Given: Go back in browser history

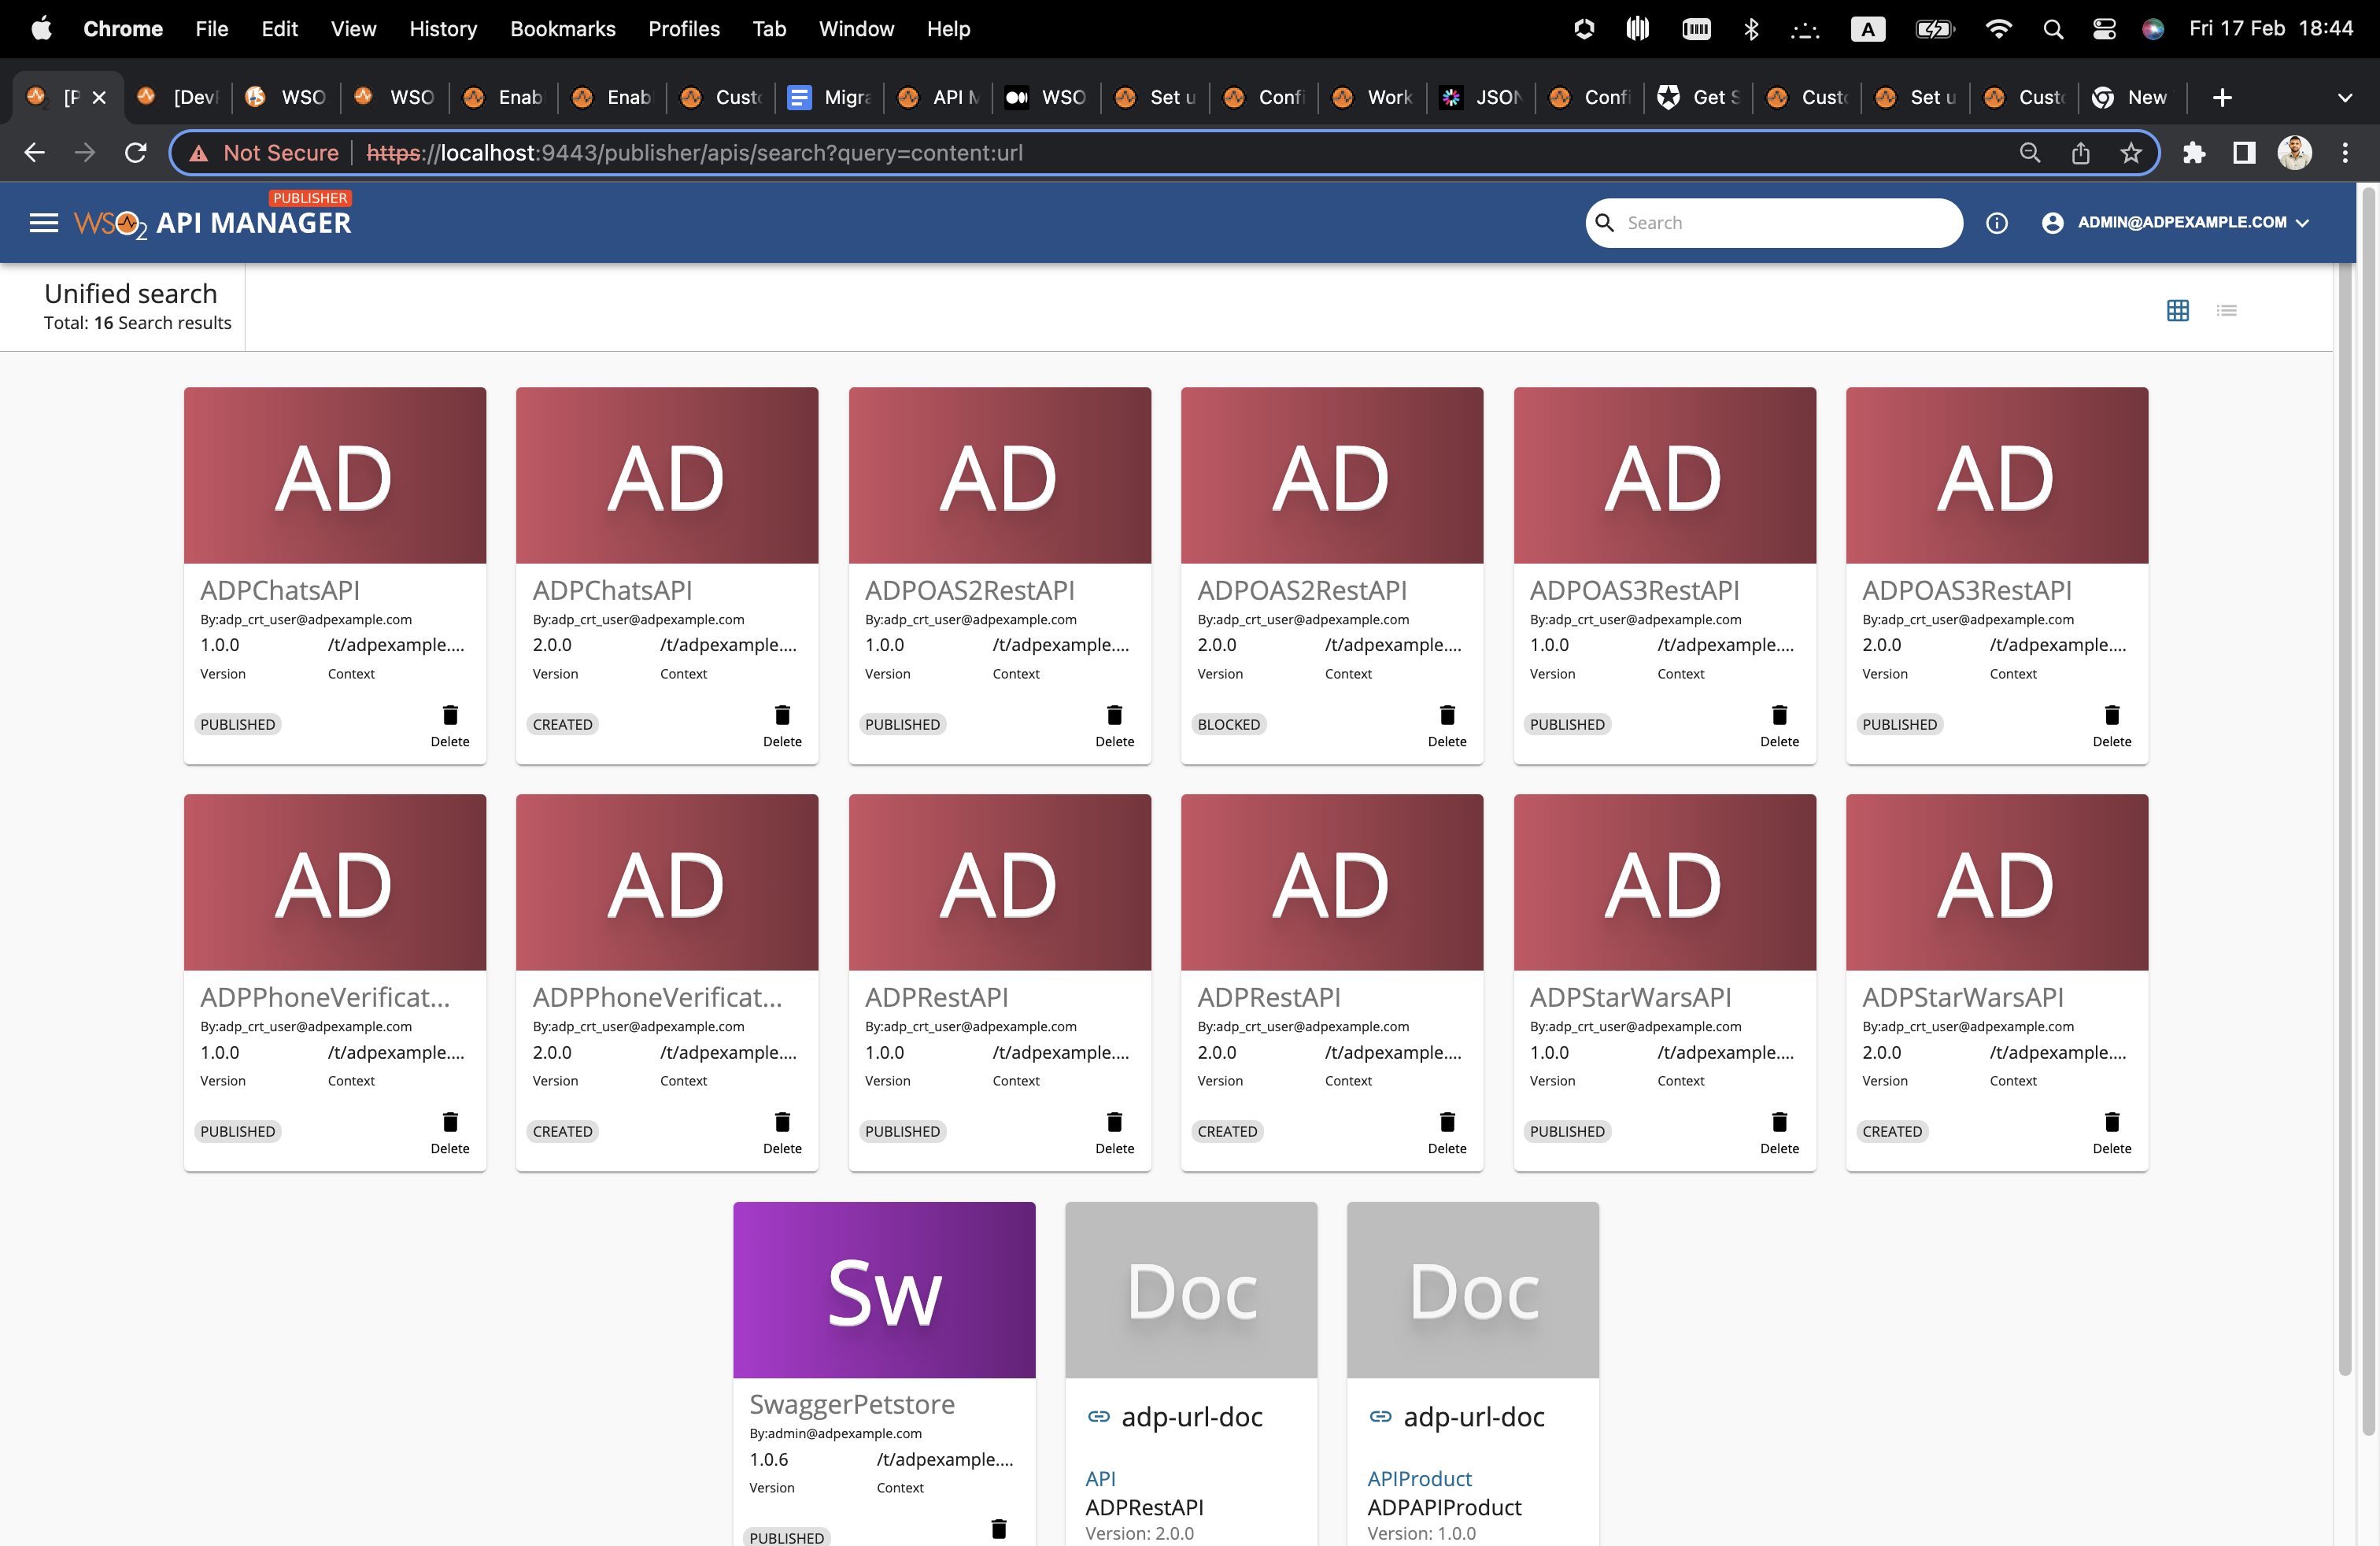Looking at the screenshot, I should 34,152.
